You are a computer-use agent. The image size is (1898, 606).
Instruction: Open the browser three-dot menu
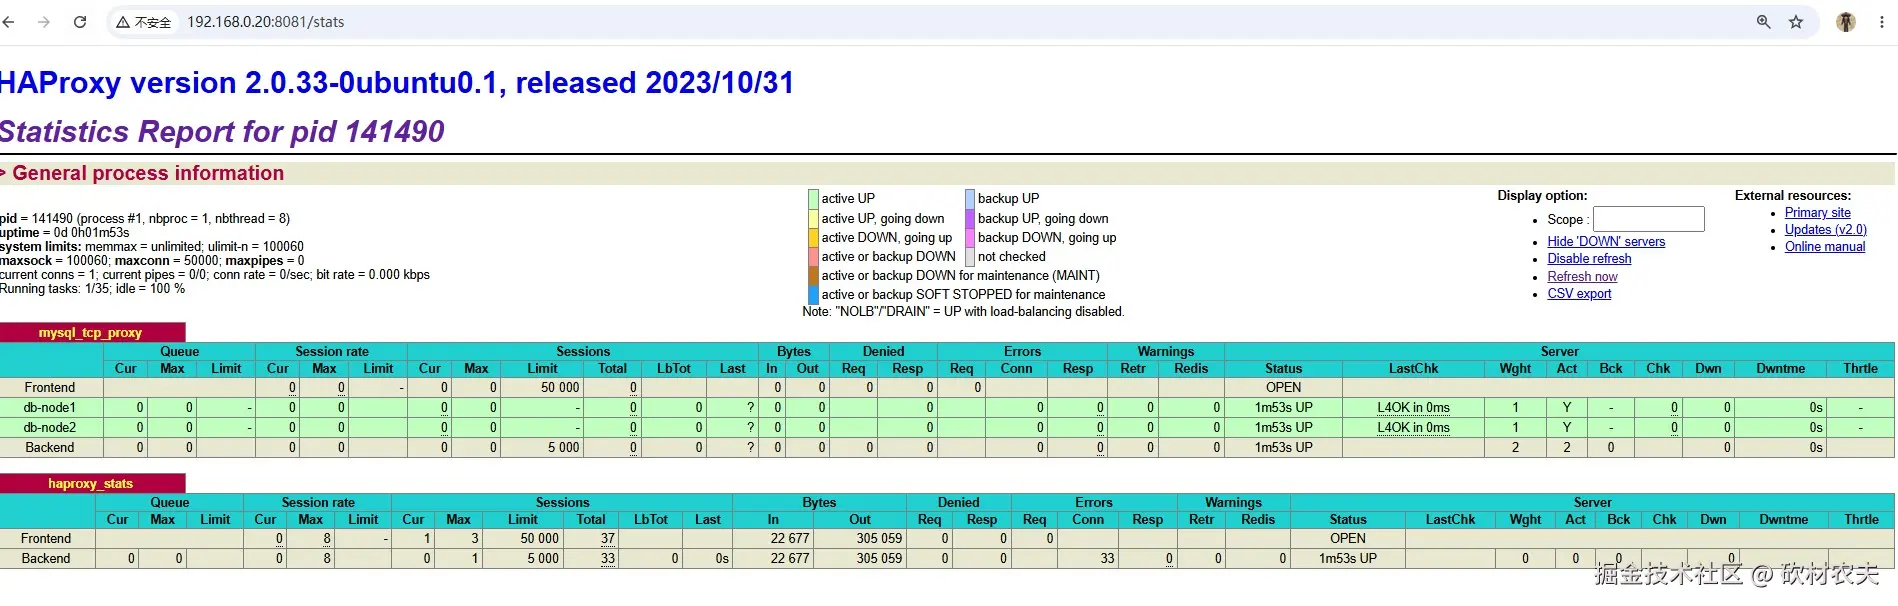[x=1882, y=22]
